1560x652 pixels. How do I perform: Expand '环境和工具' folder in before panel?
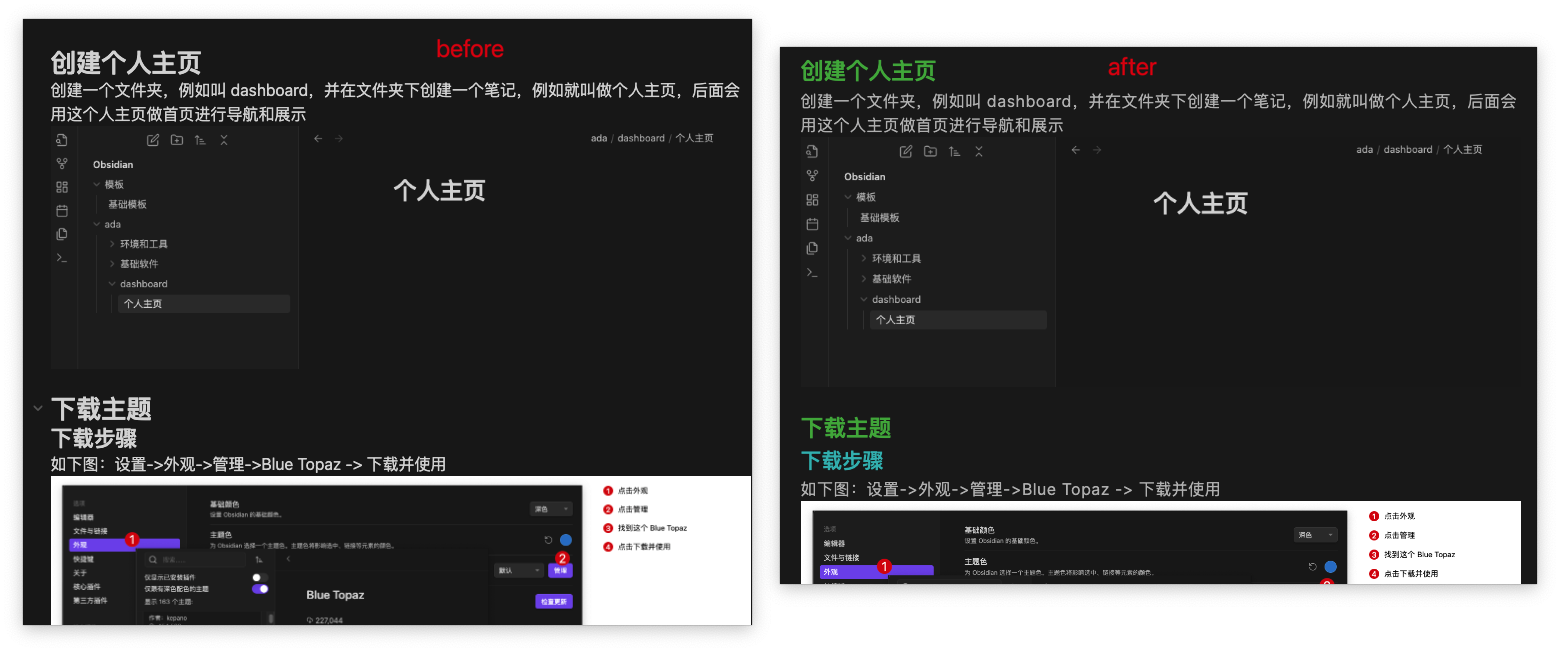112,244
